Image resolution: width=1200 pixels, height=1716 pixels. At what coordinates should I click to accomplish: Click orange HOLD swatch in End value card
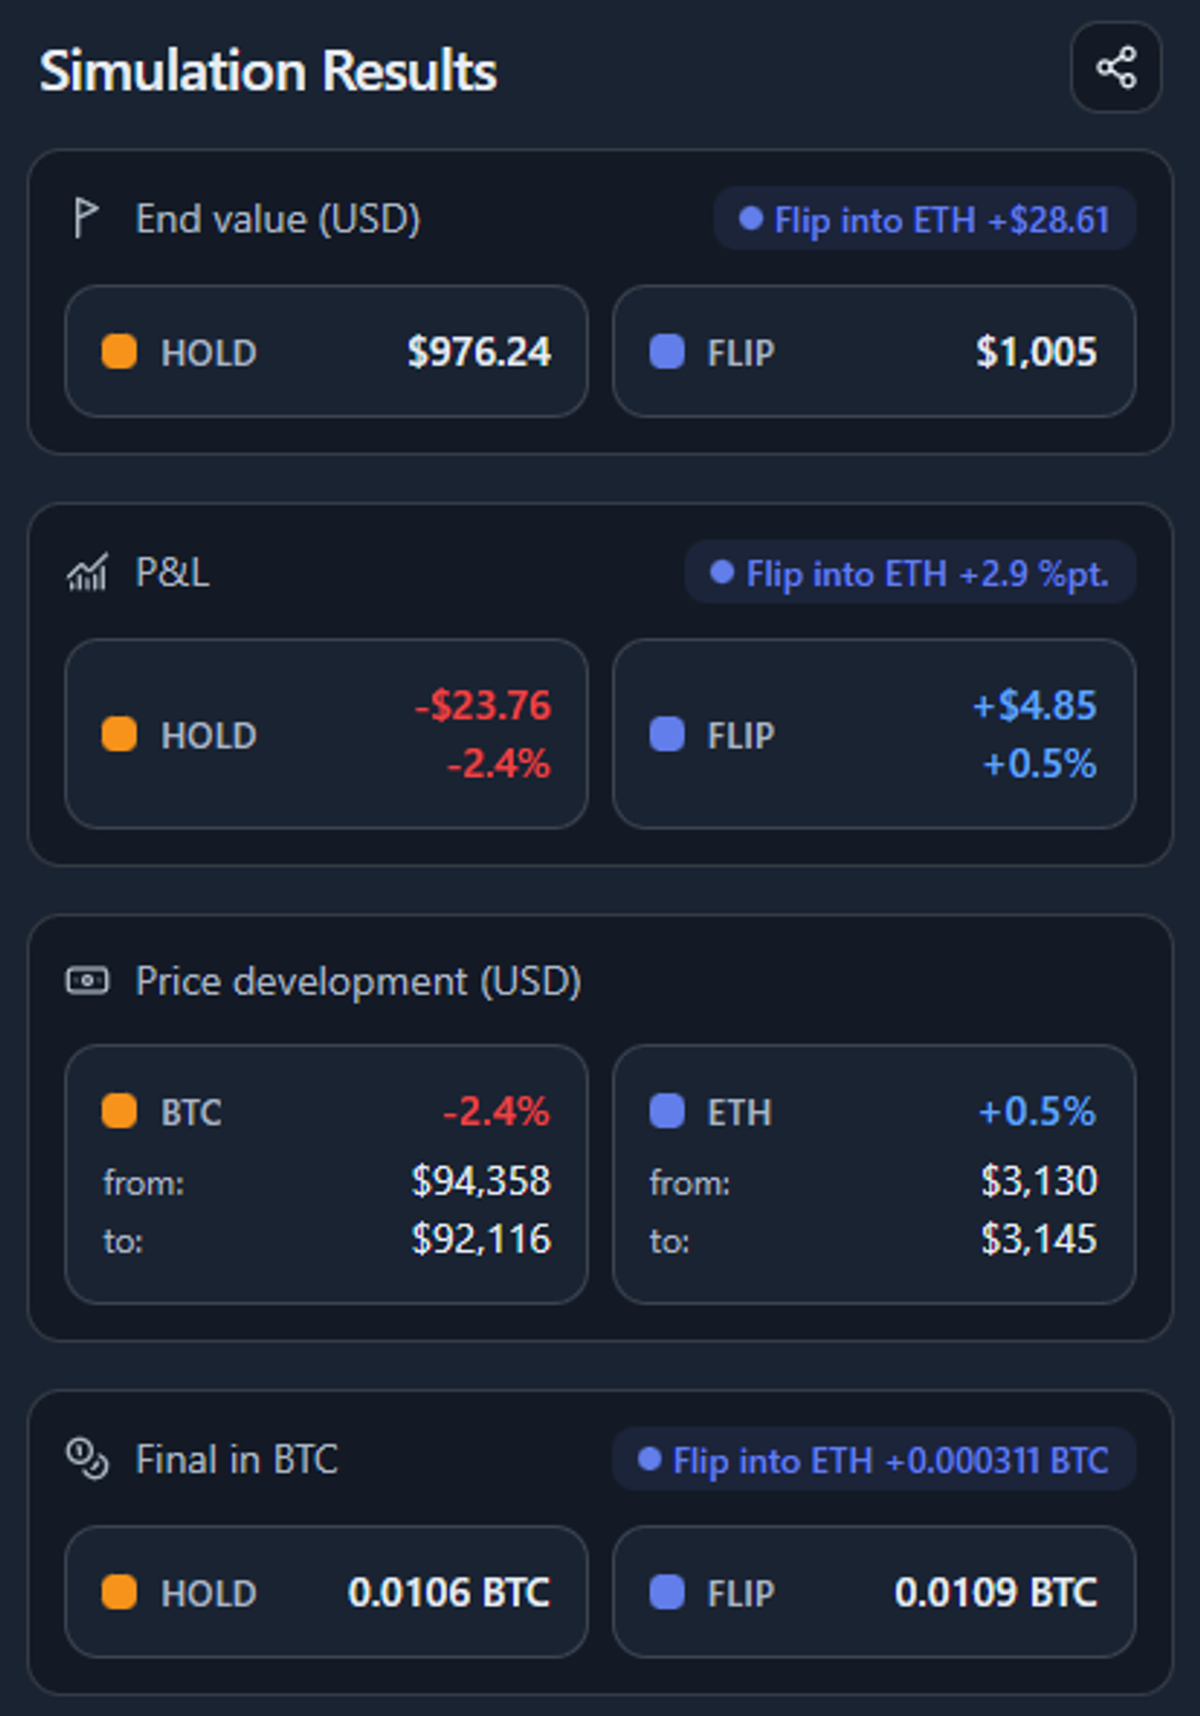point(119,352)
